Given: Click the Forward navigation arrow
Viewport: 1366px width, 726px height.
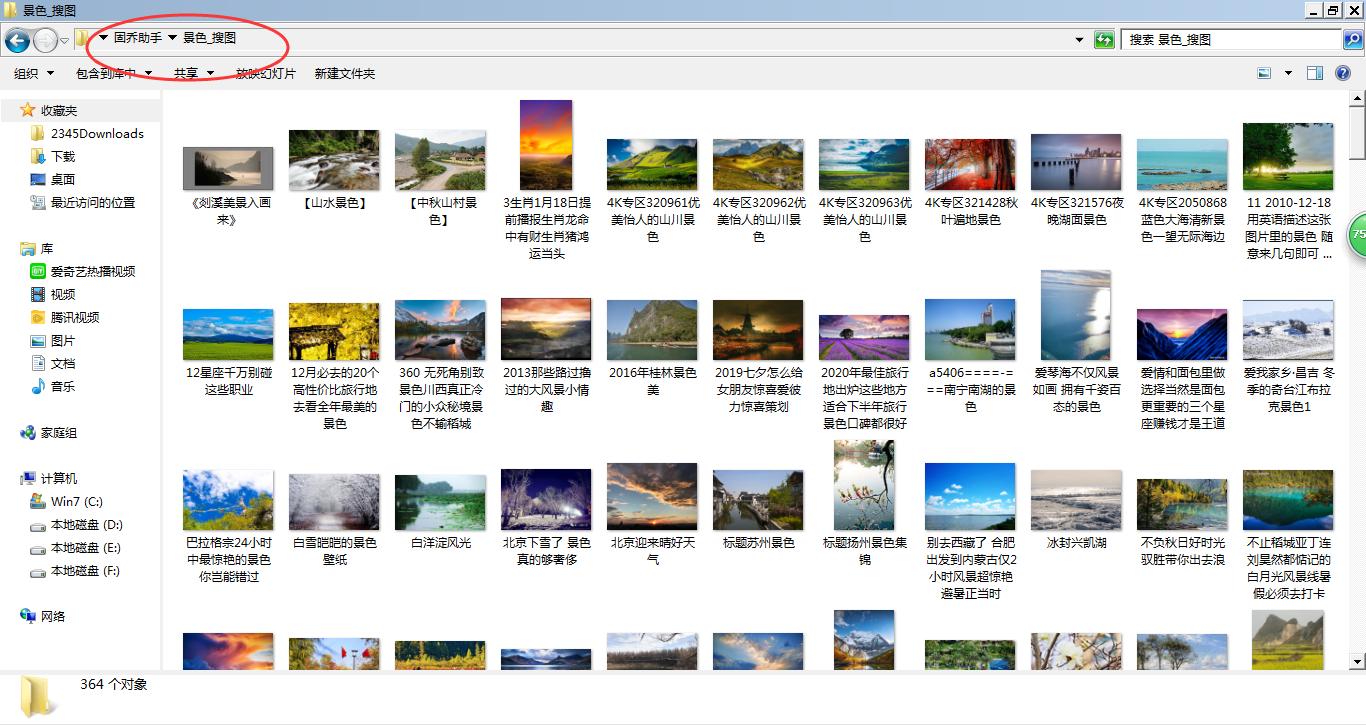Looking at the screenshot, I should pos(45,39).
